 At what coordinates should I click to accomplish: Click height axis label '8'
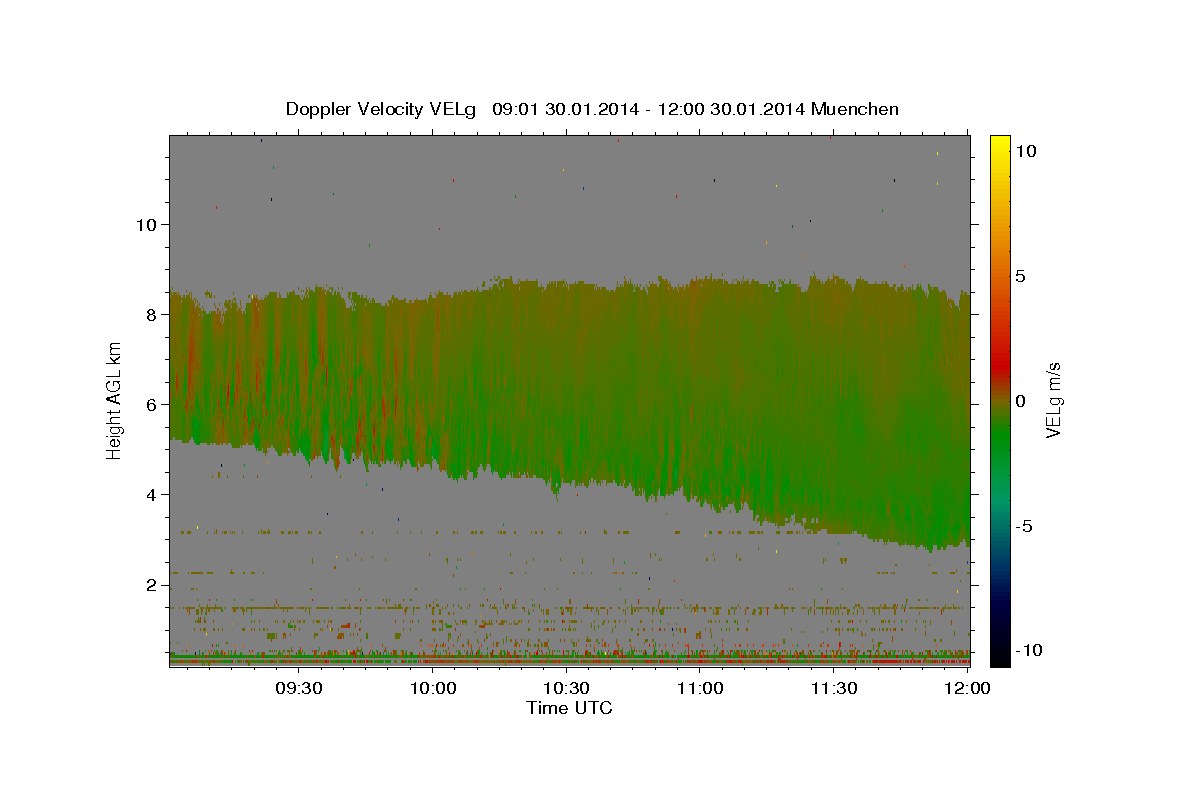149,314
